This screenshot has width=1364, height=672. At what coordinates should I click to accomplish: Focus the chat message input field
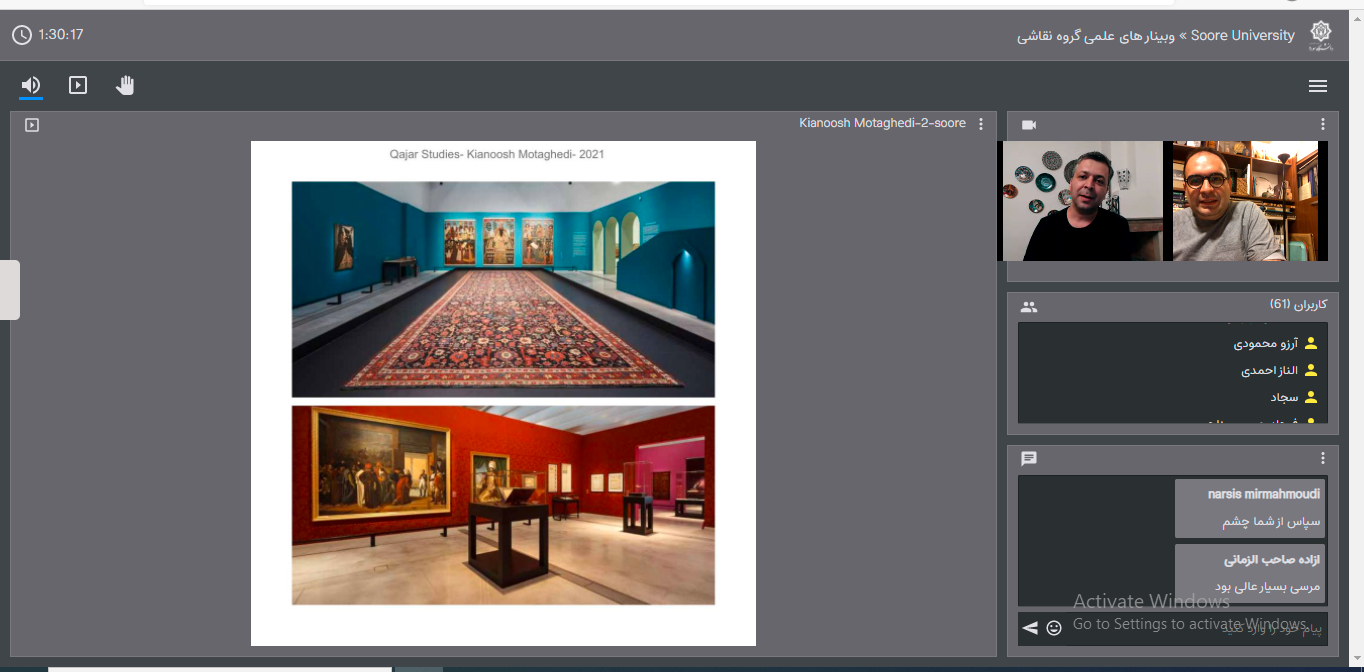click(1198, 628)
